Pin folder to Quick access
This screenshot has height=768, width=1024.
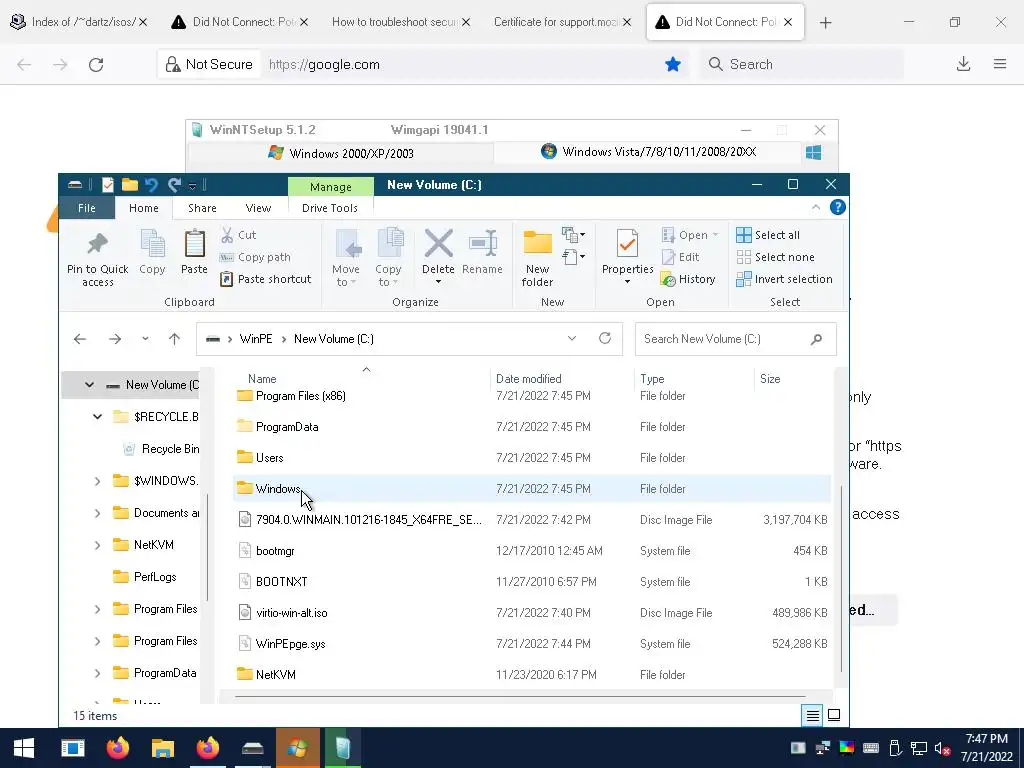point(97,259)
